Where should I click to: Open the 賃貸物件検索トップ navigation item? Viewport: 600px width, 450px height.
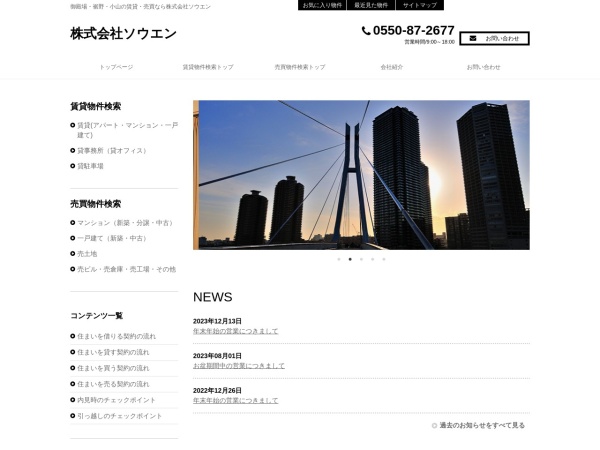pos(208,67)
